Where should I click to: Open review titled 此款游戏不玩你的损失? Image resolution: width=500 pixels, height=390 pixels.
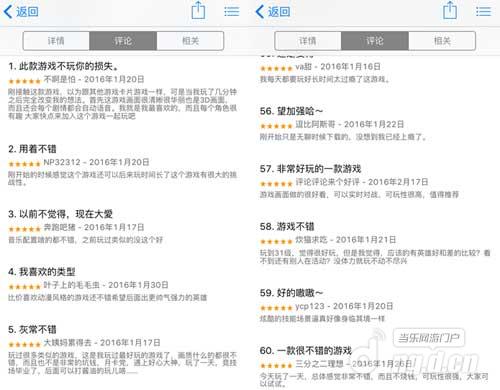coord(63,66)
